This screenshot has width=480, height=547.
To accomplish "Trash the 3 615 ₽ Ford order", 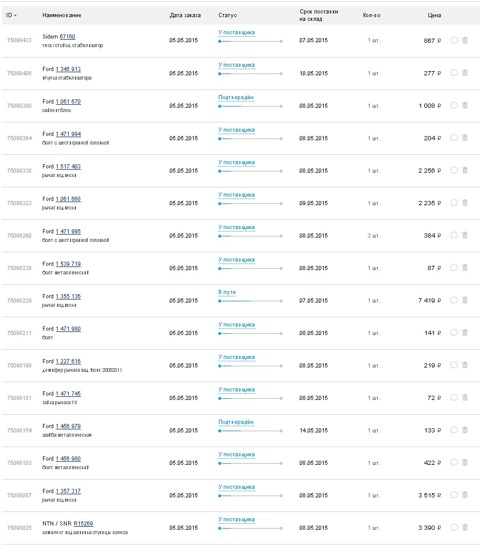I will [x=465, y=494].
